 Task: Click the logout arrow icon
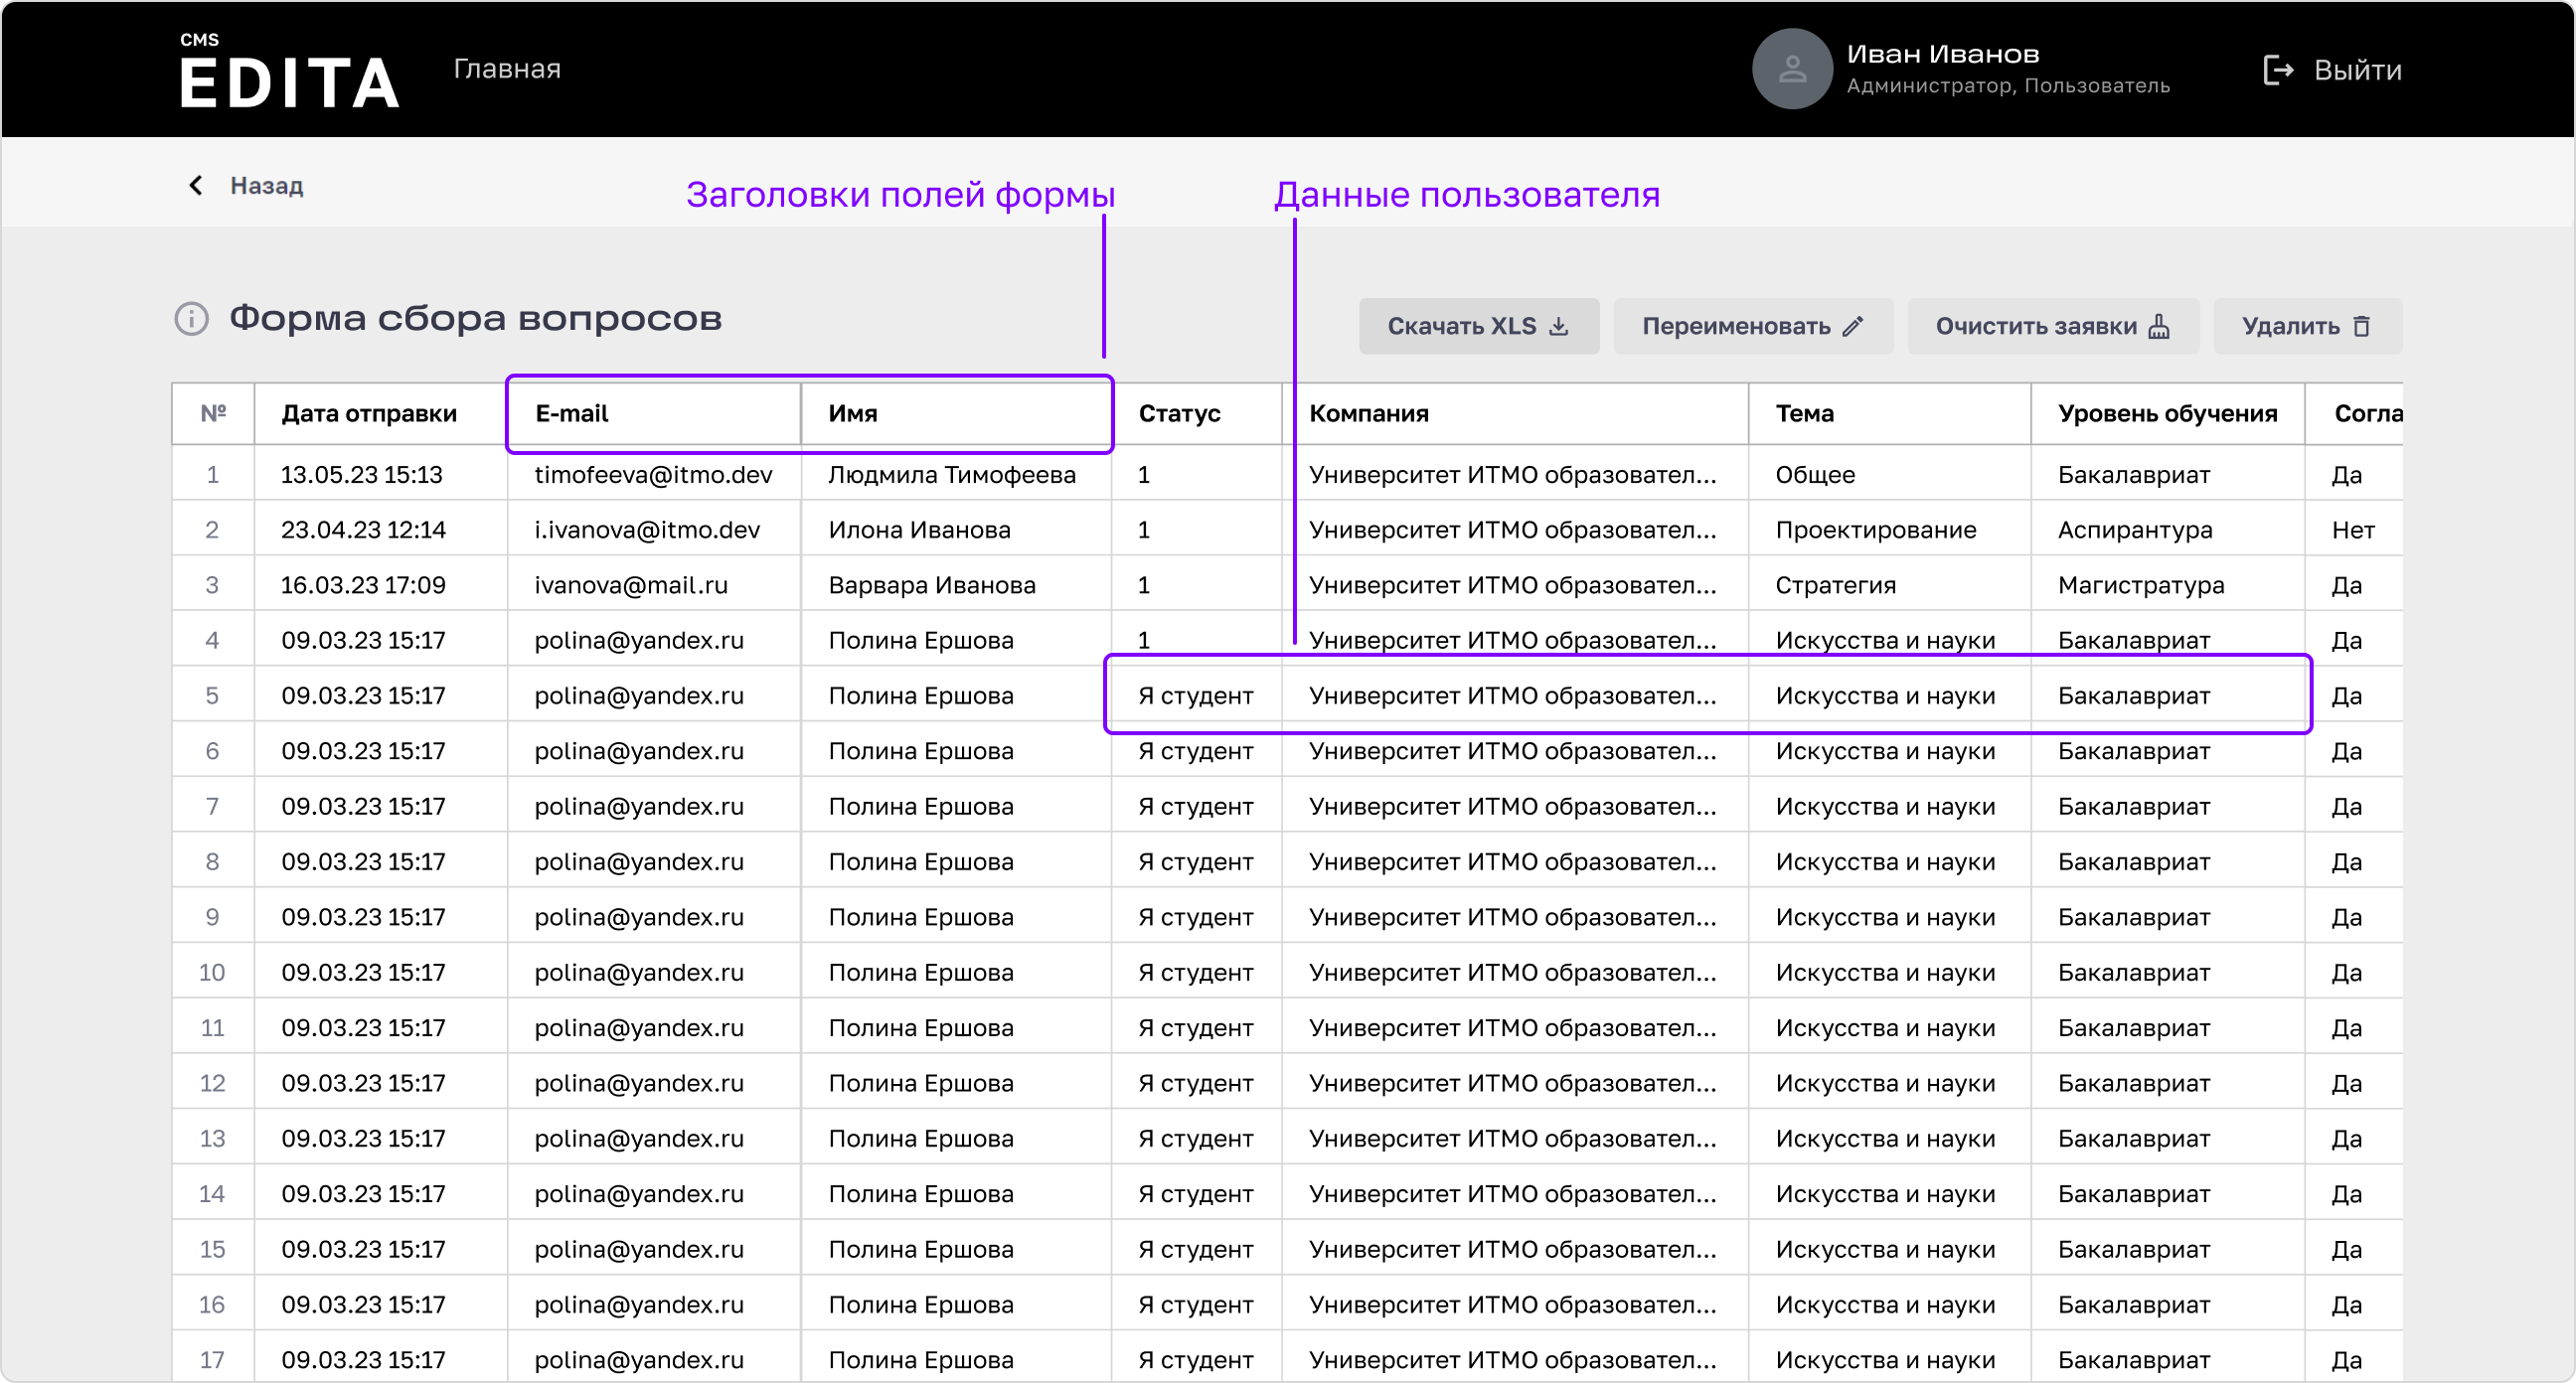tap(2277, 70)
